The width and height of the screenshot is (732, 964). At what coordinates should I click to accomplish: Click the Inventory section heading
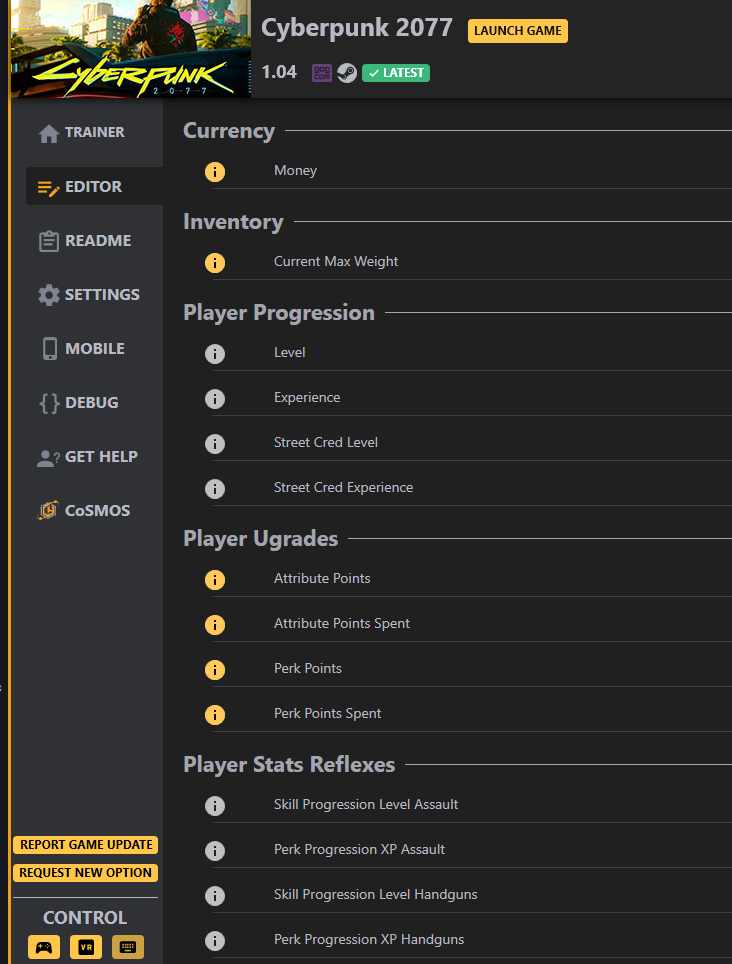tap(234, 222)
